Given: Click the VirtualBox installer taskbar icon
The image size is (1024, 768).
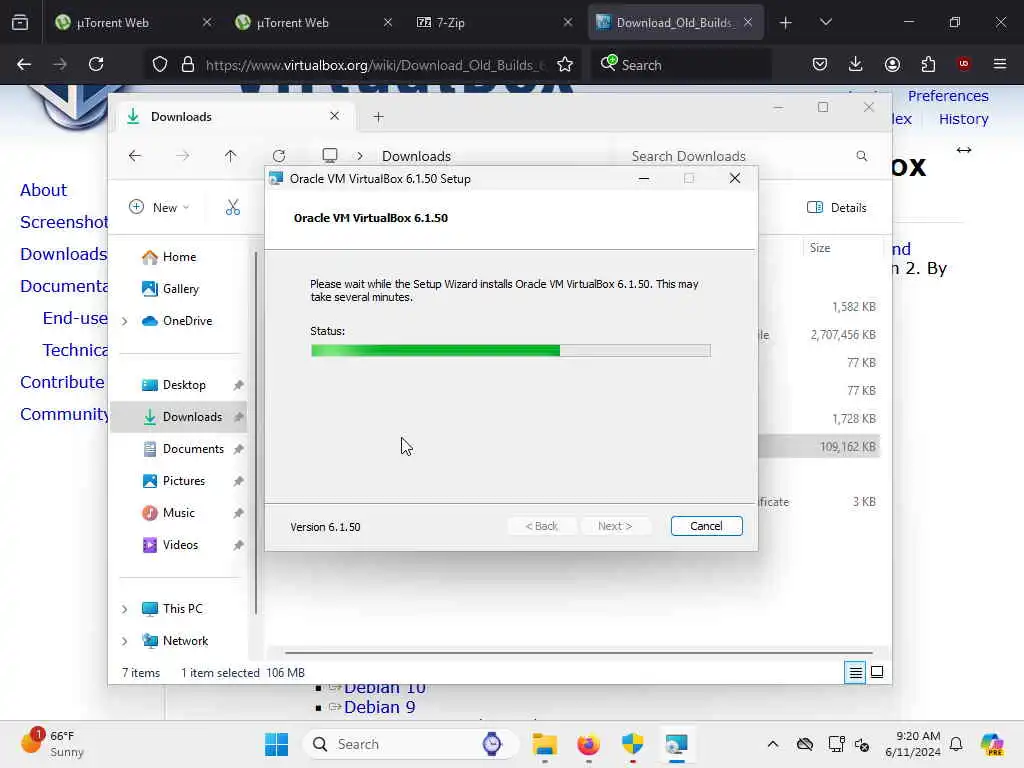Looking at the screenshot, I should pyautogui.click(x=676, y=744).
